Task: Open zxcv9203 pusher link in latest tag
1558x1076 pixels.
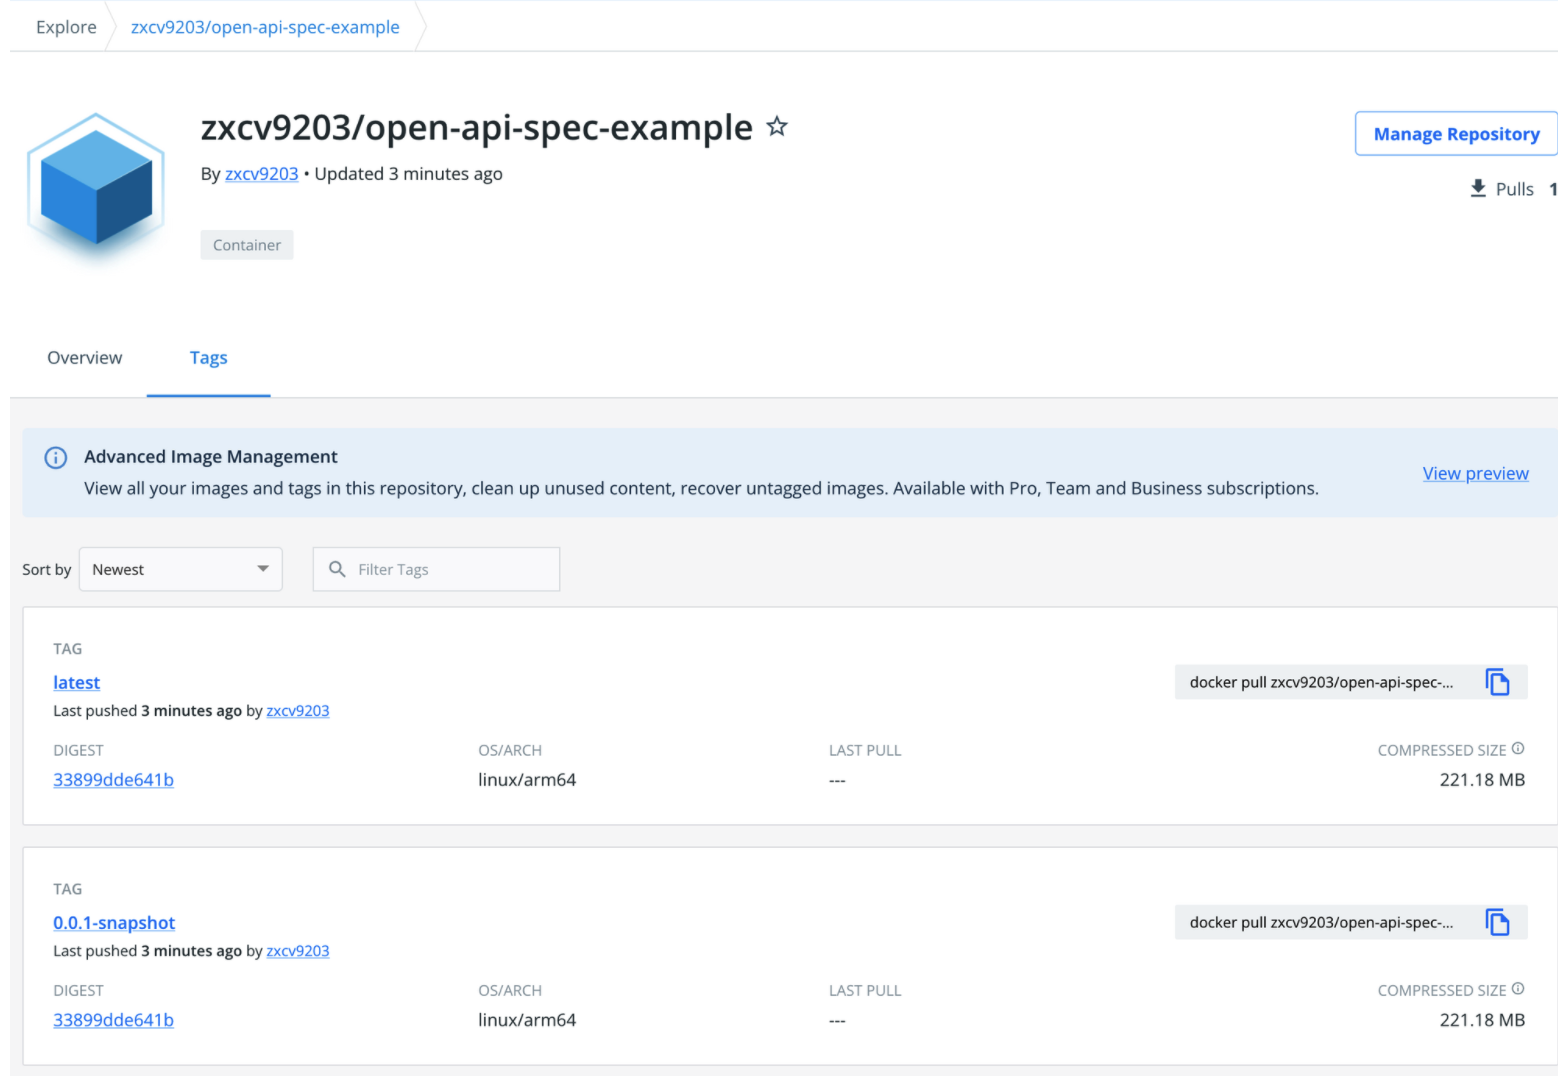Action: [x=298, y=711]
